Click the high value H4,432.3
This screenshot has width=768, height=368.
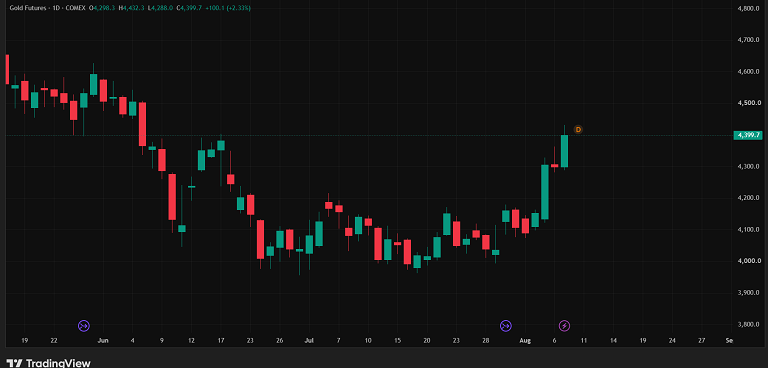coord(132,8)
